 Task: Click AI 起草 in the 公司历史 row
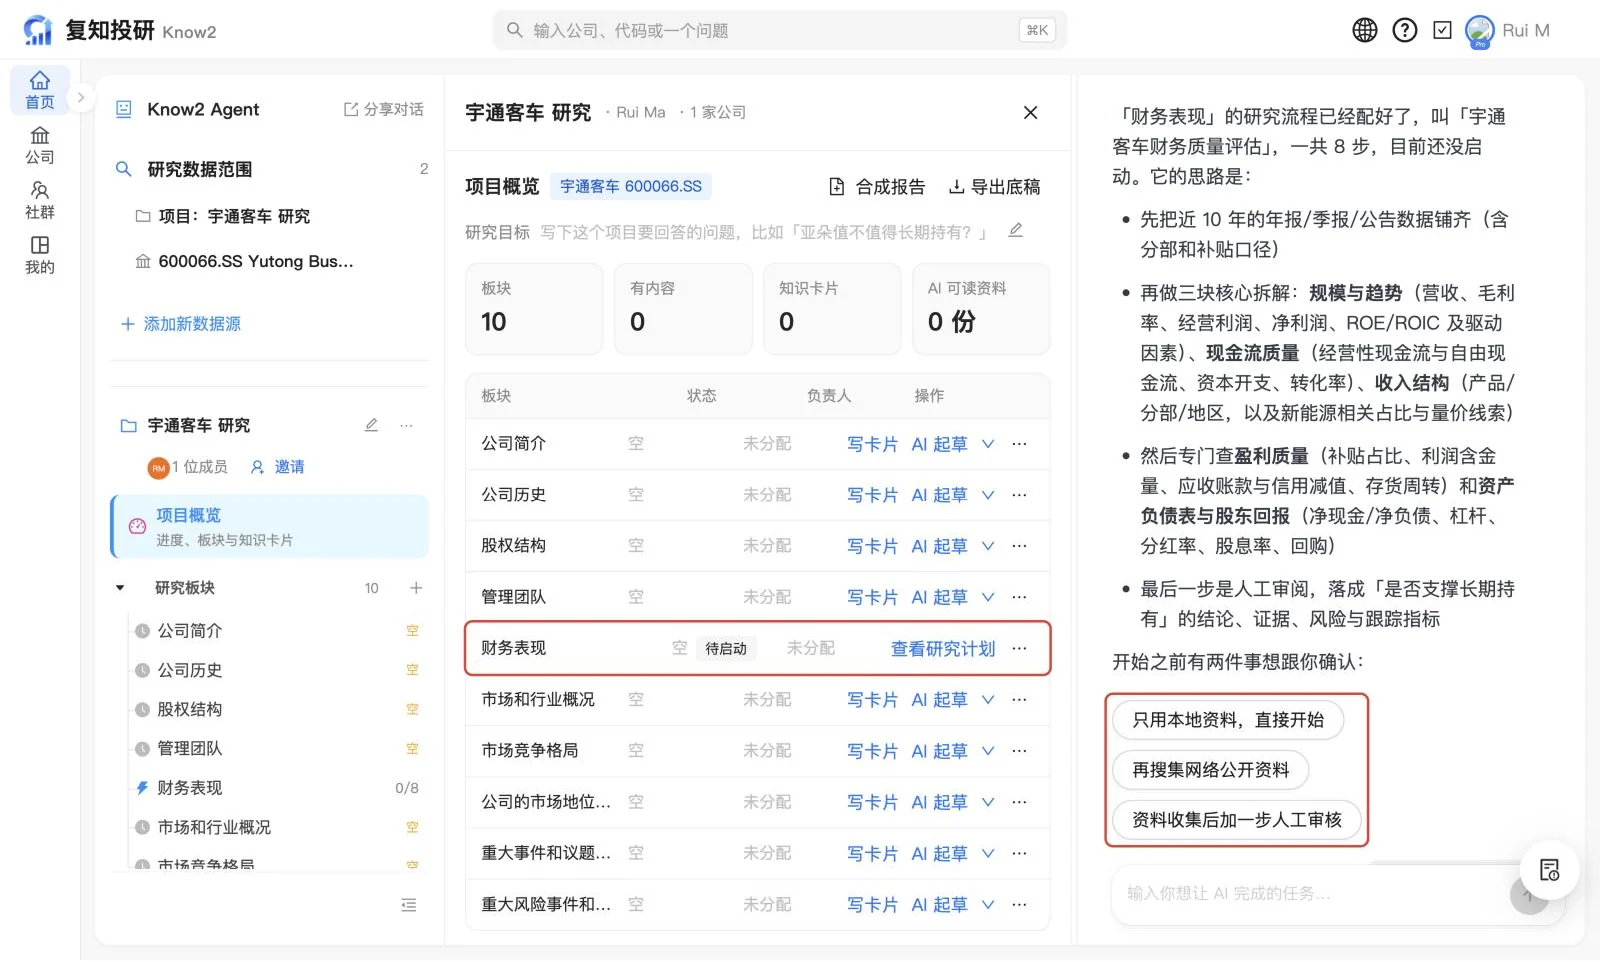point(939,495)
